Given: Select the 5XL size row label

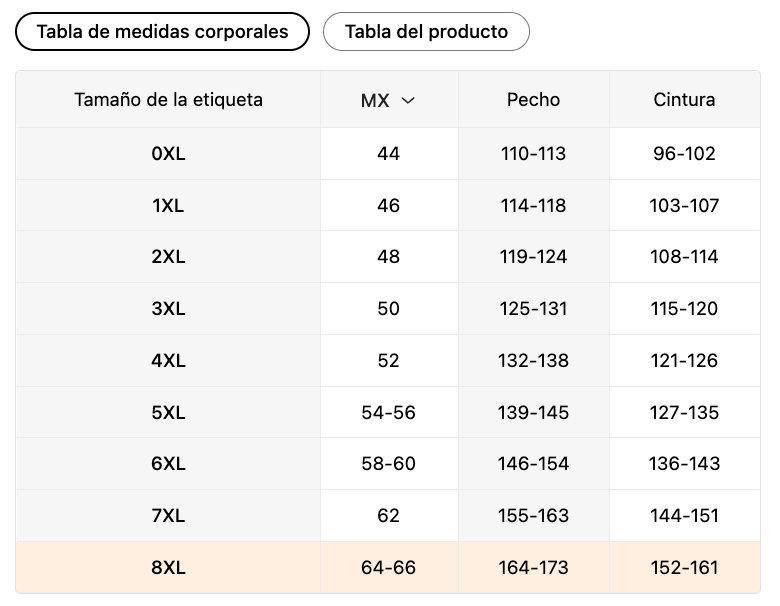Looking at the screenshot, I should 169,412.
